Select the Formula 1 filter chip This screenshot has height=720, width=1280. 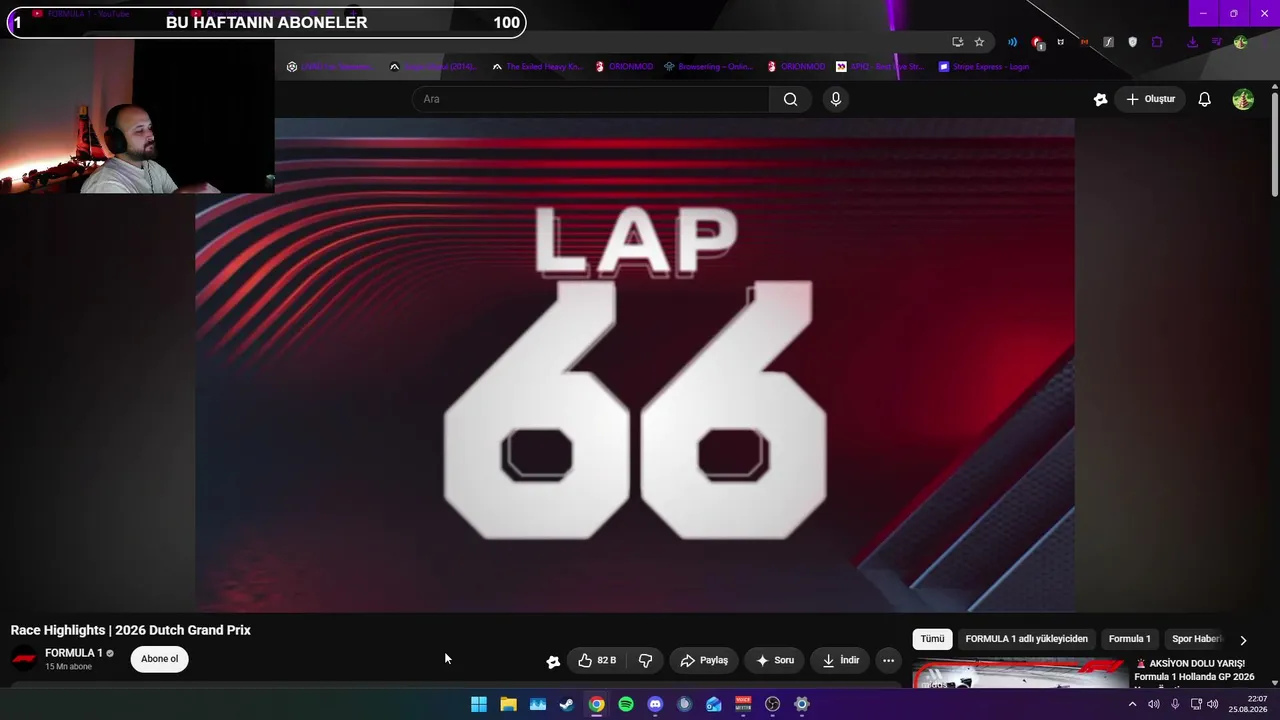1129,639
